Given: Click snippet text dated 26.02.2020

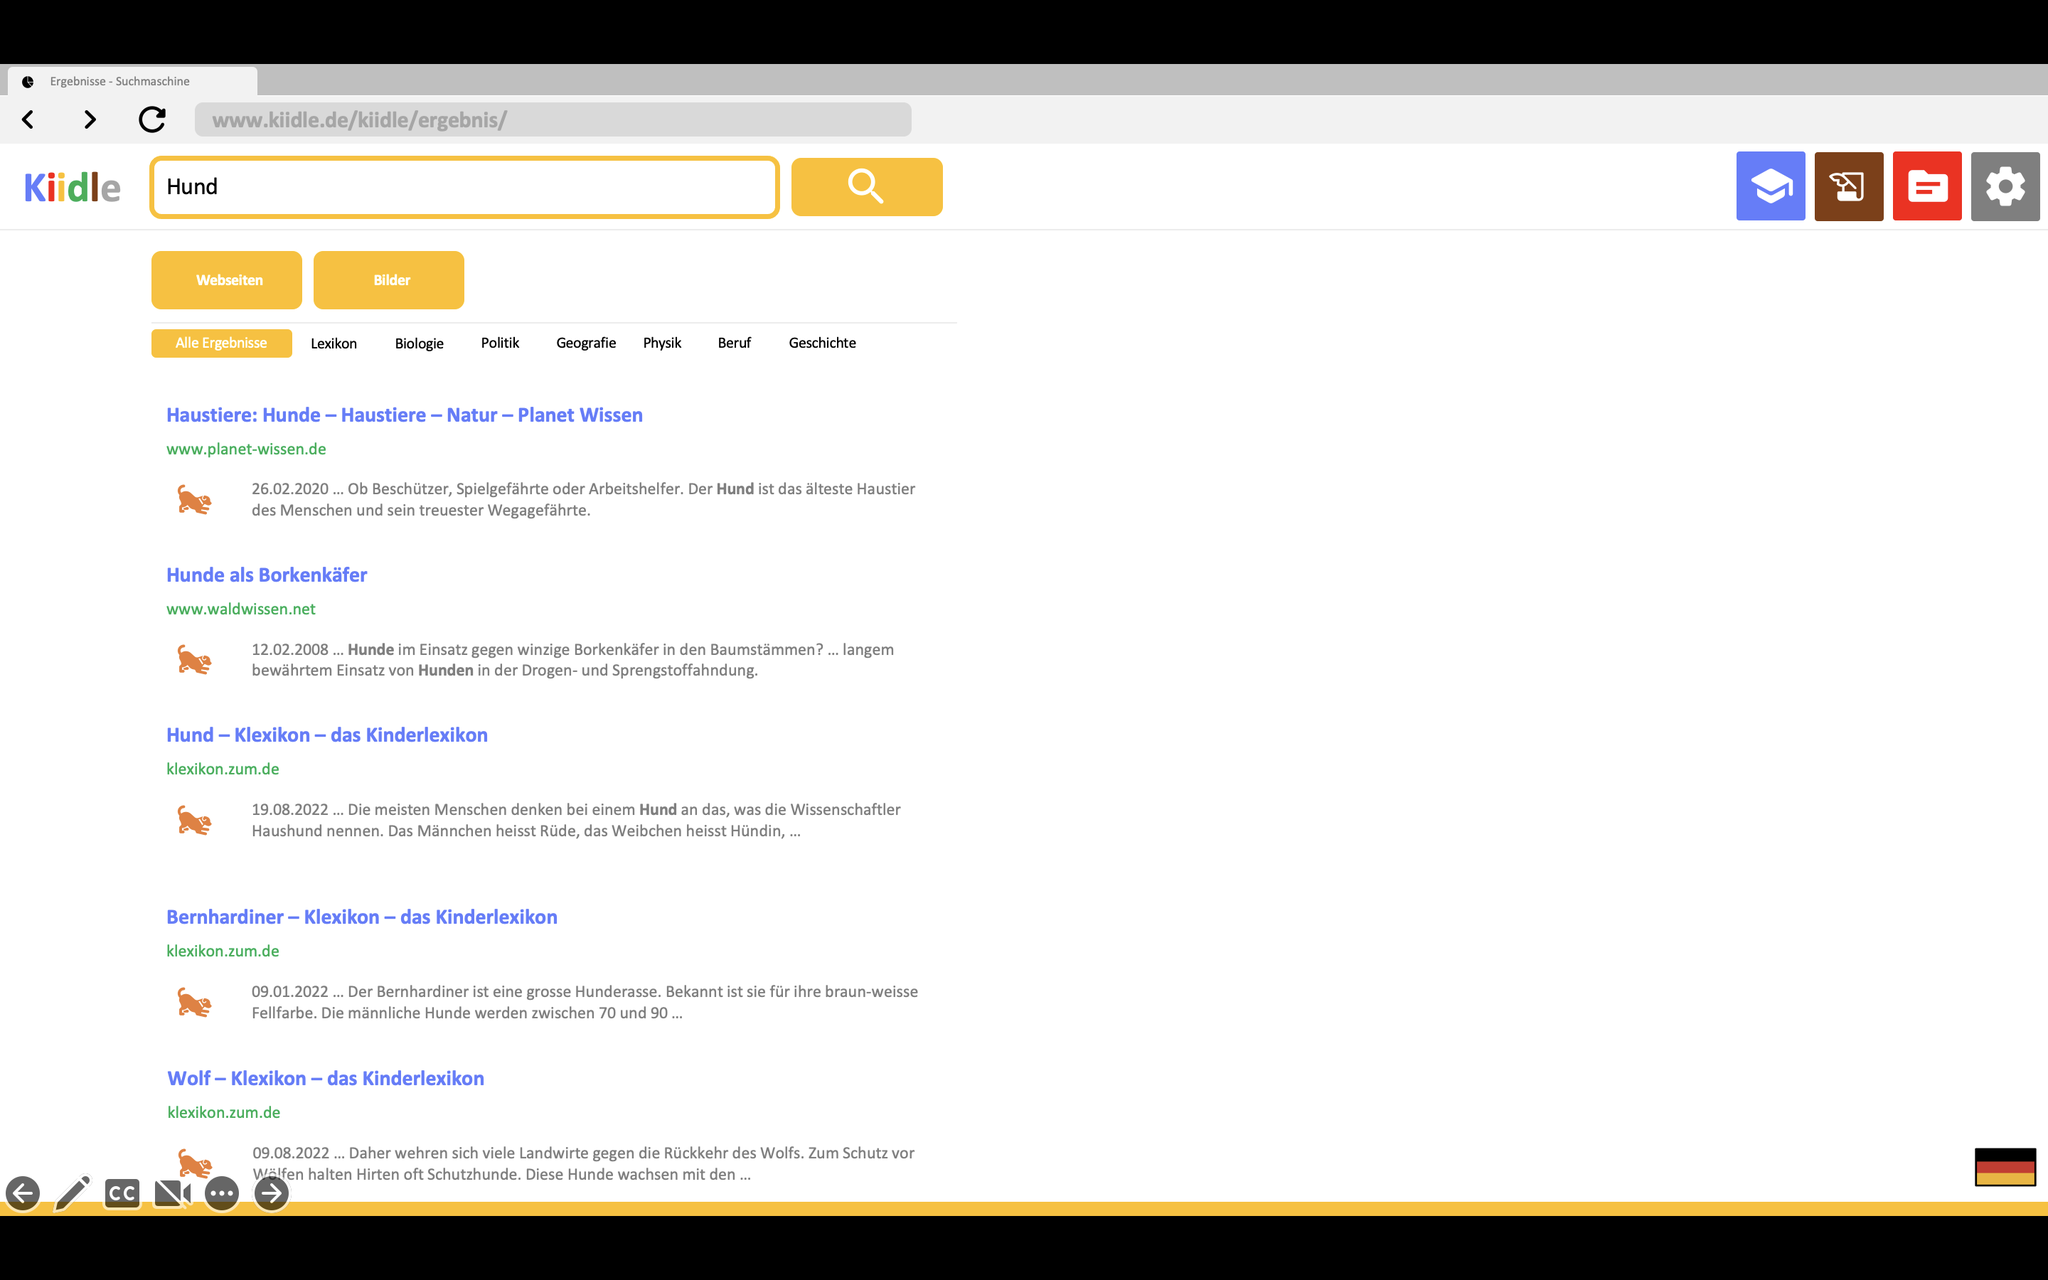Looking at the screenshot, I should [583, 499].
